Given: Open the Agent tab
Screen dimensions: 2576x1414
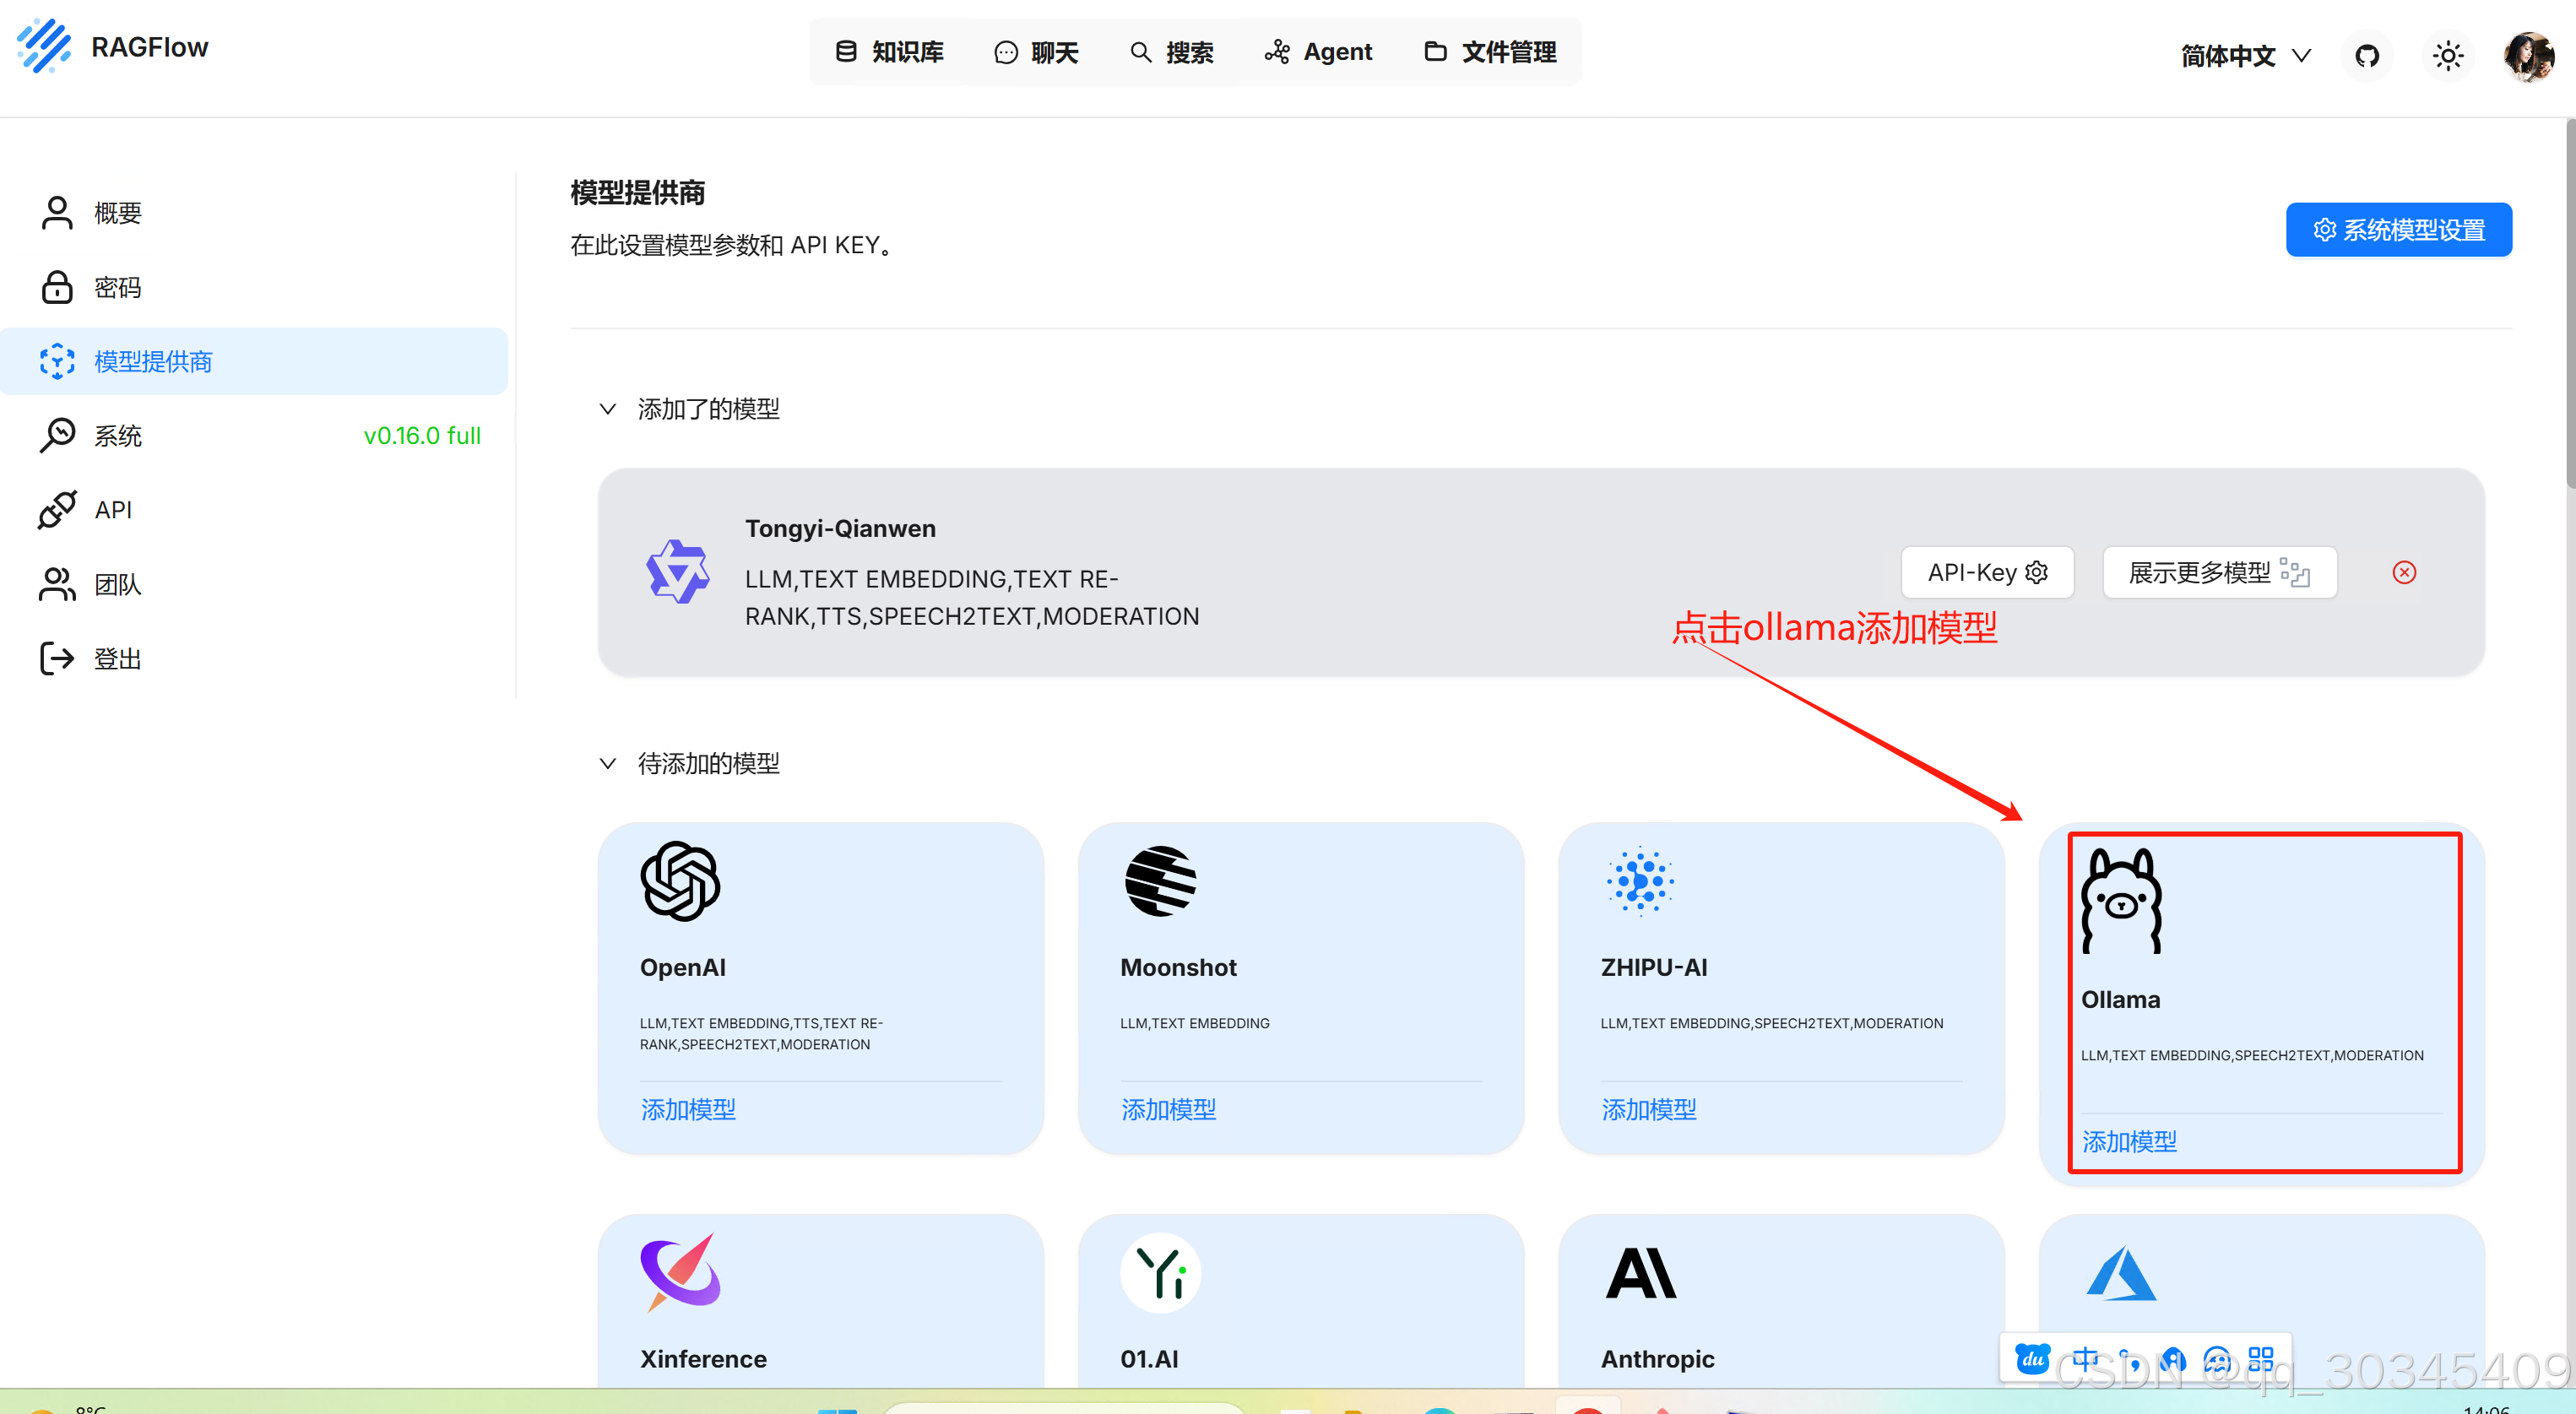Looking at the screenshot, I should [1319, 52].
